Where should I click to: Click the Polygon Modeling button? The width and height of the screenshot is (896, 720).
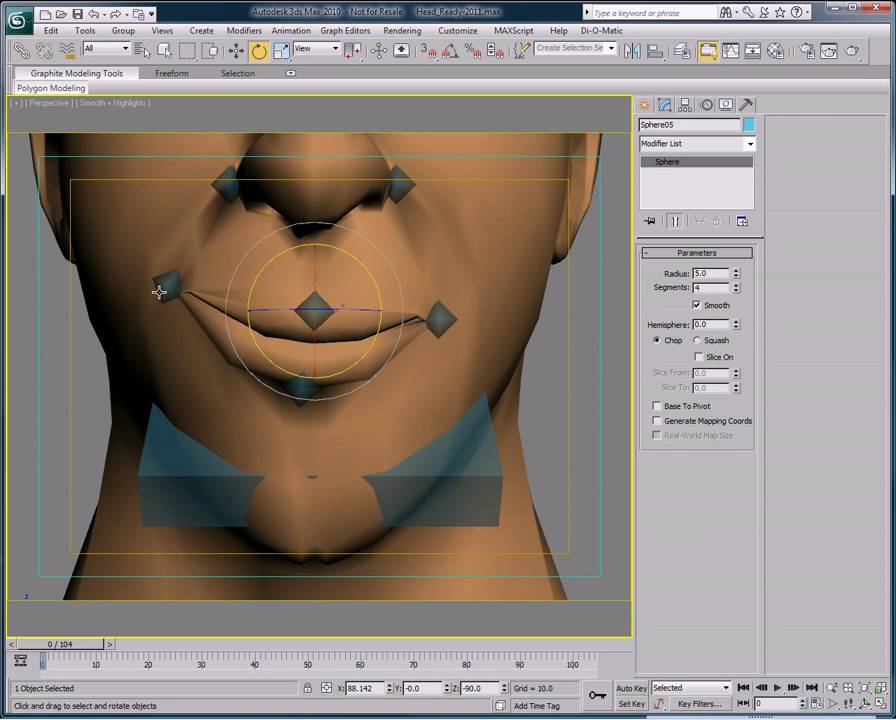pos(51,88)
